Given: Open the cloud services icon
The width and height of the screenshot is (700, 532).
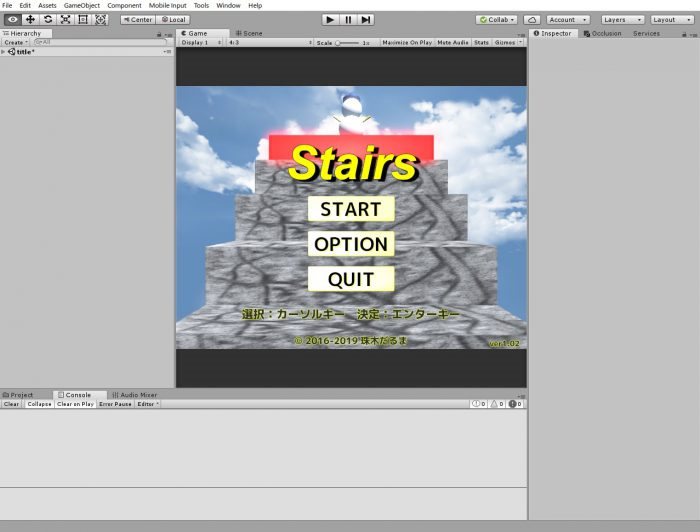Looking at the screenshot, I should tap(532, 20).
